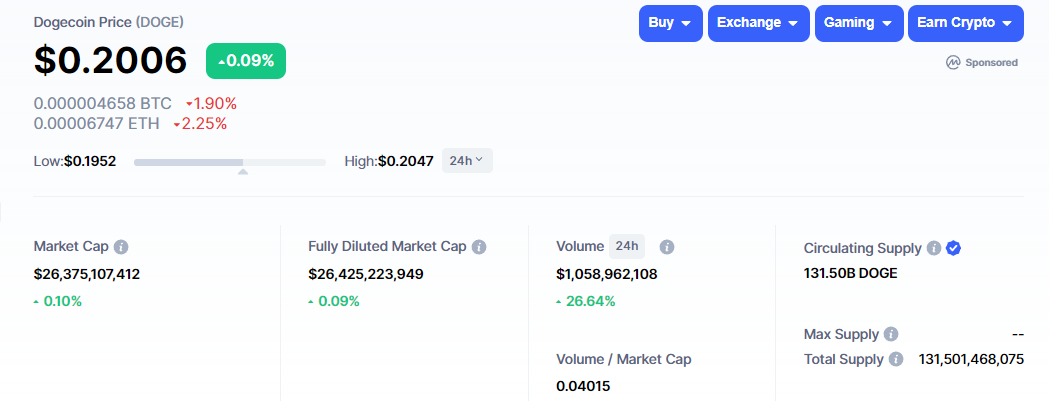Viewport: 1049px width, 415px height.
Task: Click the red 1.90% BTC change
Action: (x=211, y=104)
